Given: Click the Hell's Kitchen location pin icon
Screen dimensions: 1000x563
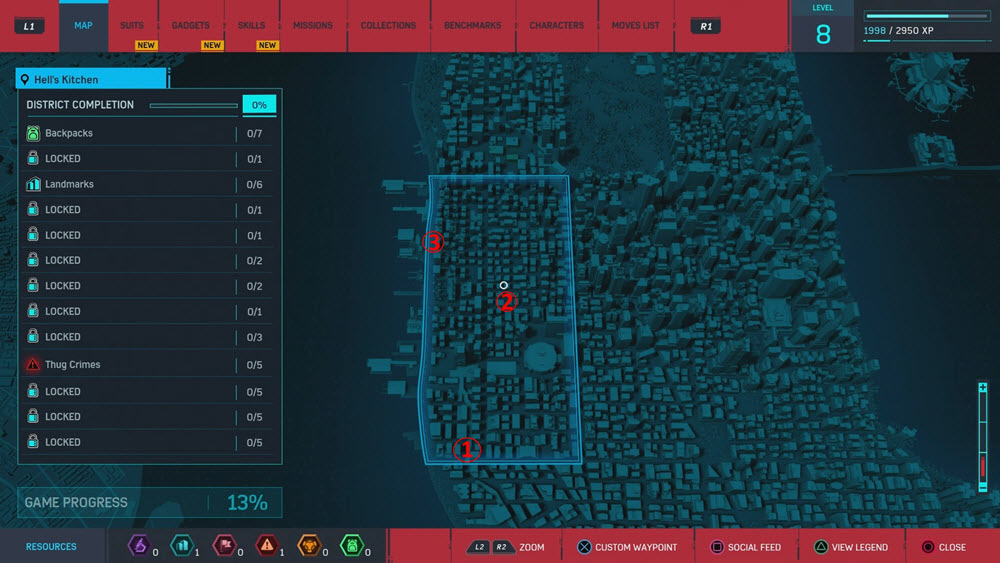Looking at the screenshot, I should (25, 80).
